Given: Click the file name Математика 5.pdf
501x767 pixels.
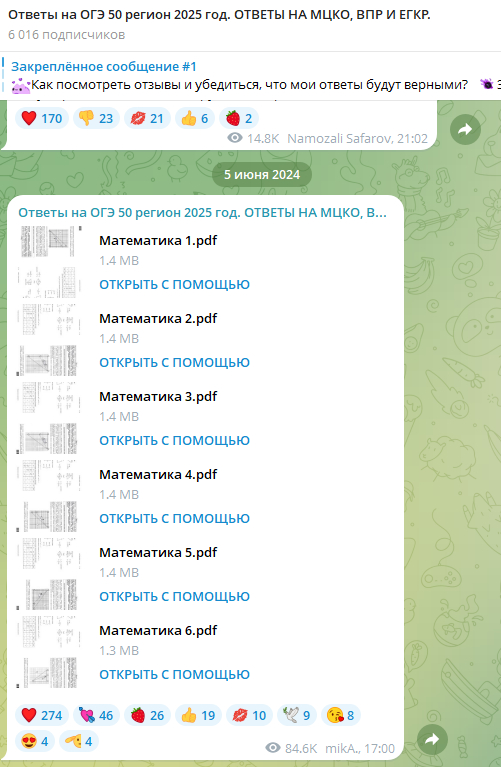Looking at the screenshot, I should coord(158,553).
